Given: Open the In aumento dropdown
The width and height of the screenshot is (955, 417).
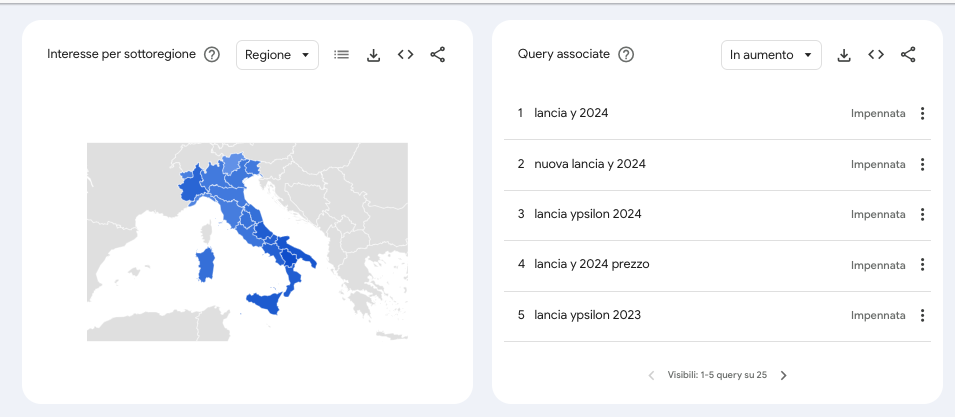Looking at the screenshot, I should point(771,55).
